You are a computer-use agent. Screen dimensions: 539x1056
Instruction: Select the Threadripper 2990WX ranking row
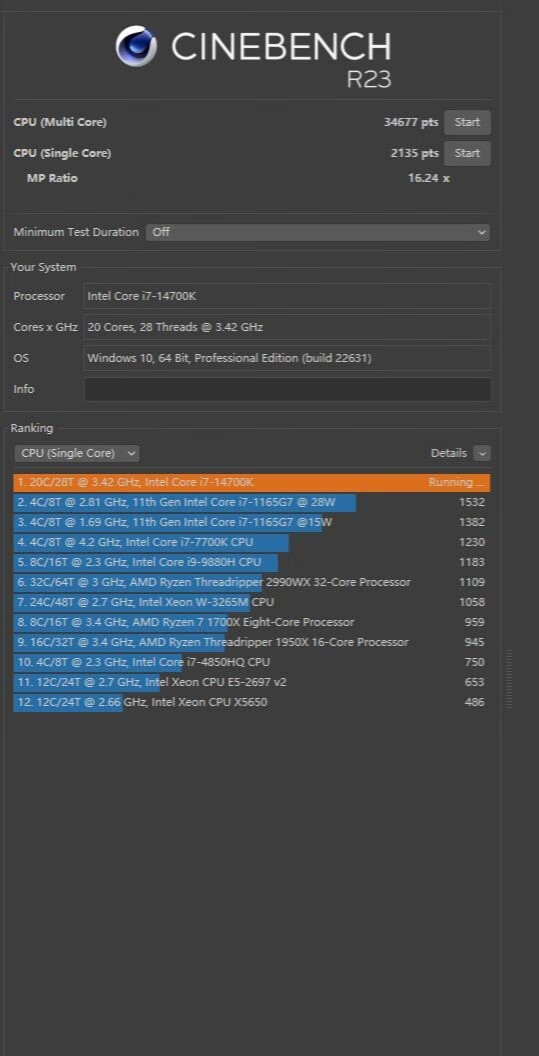[251, 583]
